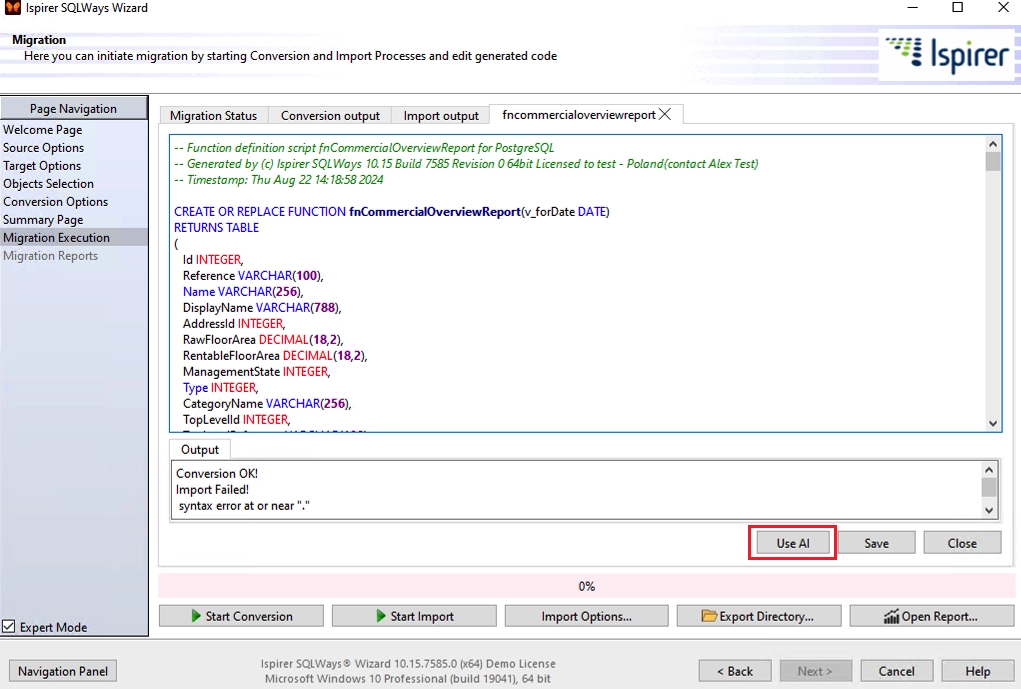1021x689 pixels.
Task: Maximize the SQLWays Wizard window
Action: click(957, 7)
